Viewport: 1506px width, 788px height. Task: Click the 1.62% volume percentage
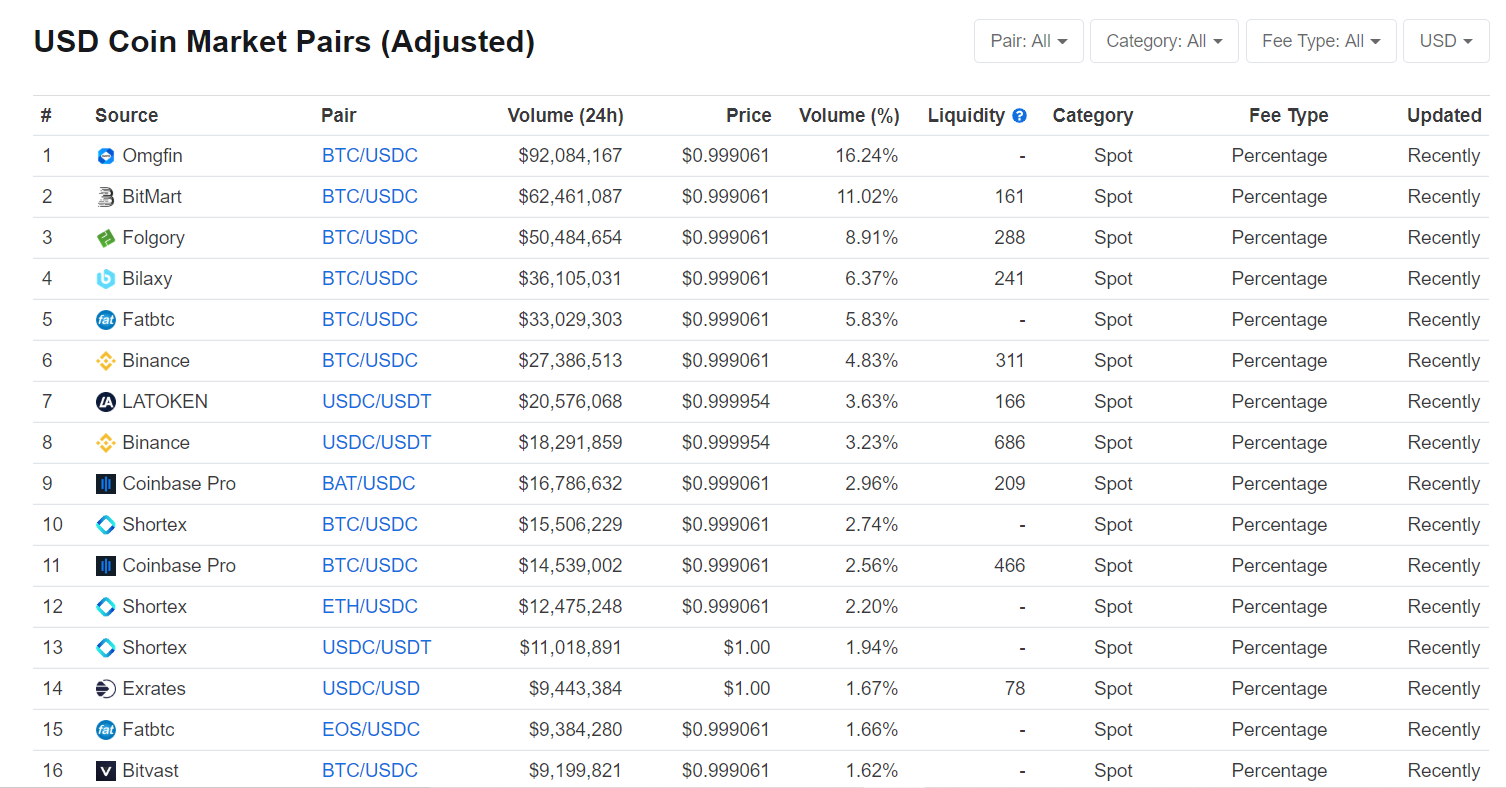click(872, 771)
